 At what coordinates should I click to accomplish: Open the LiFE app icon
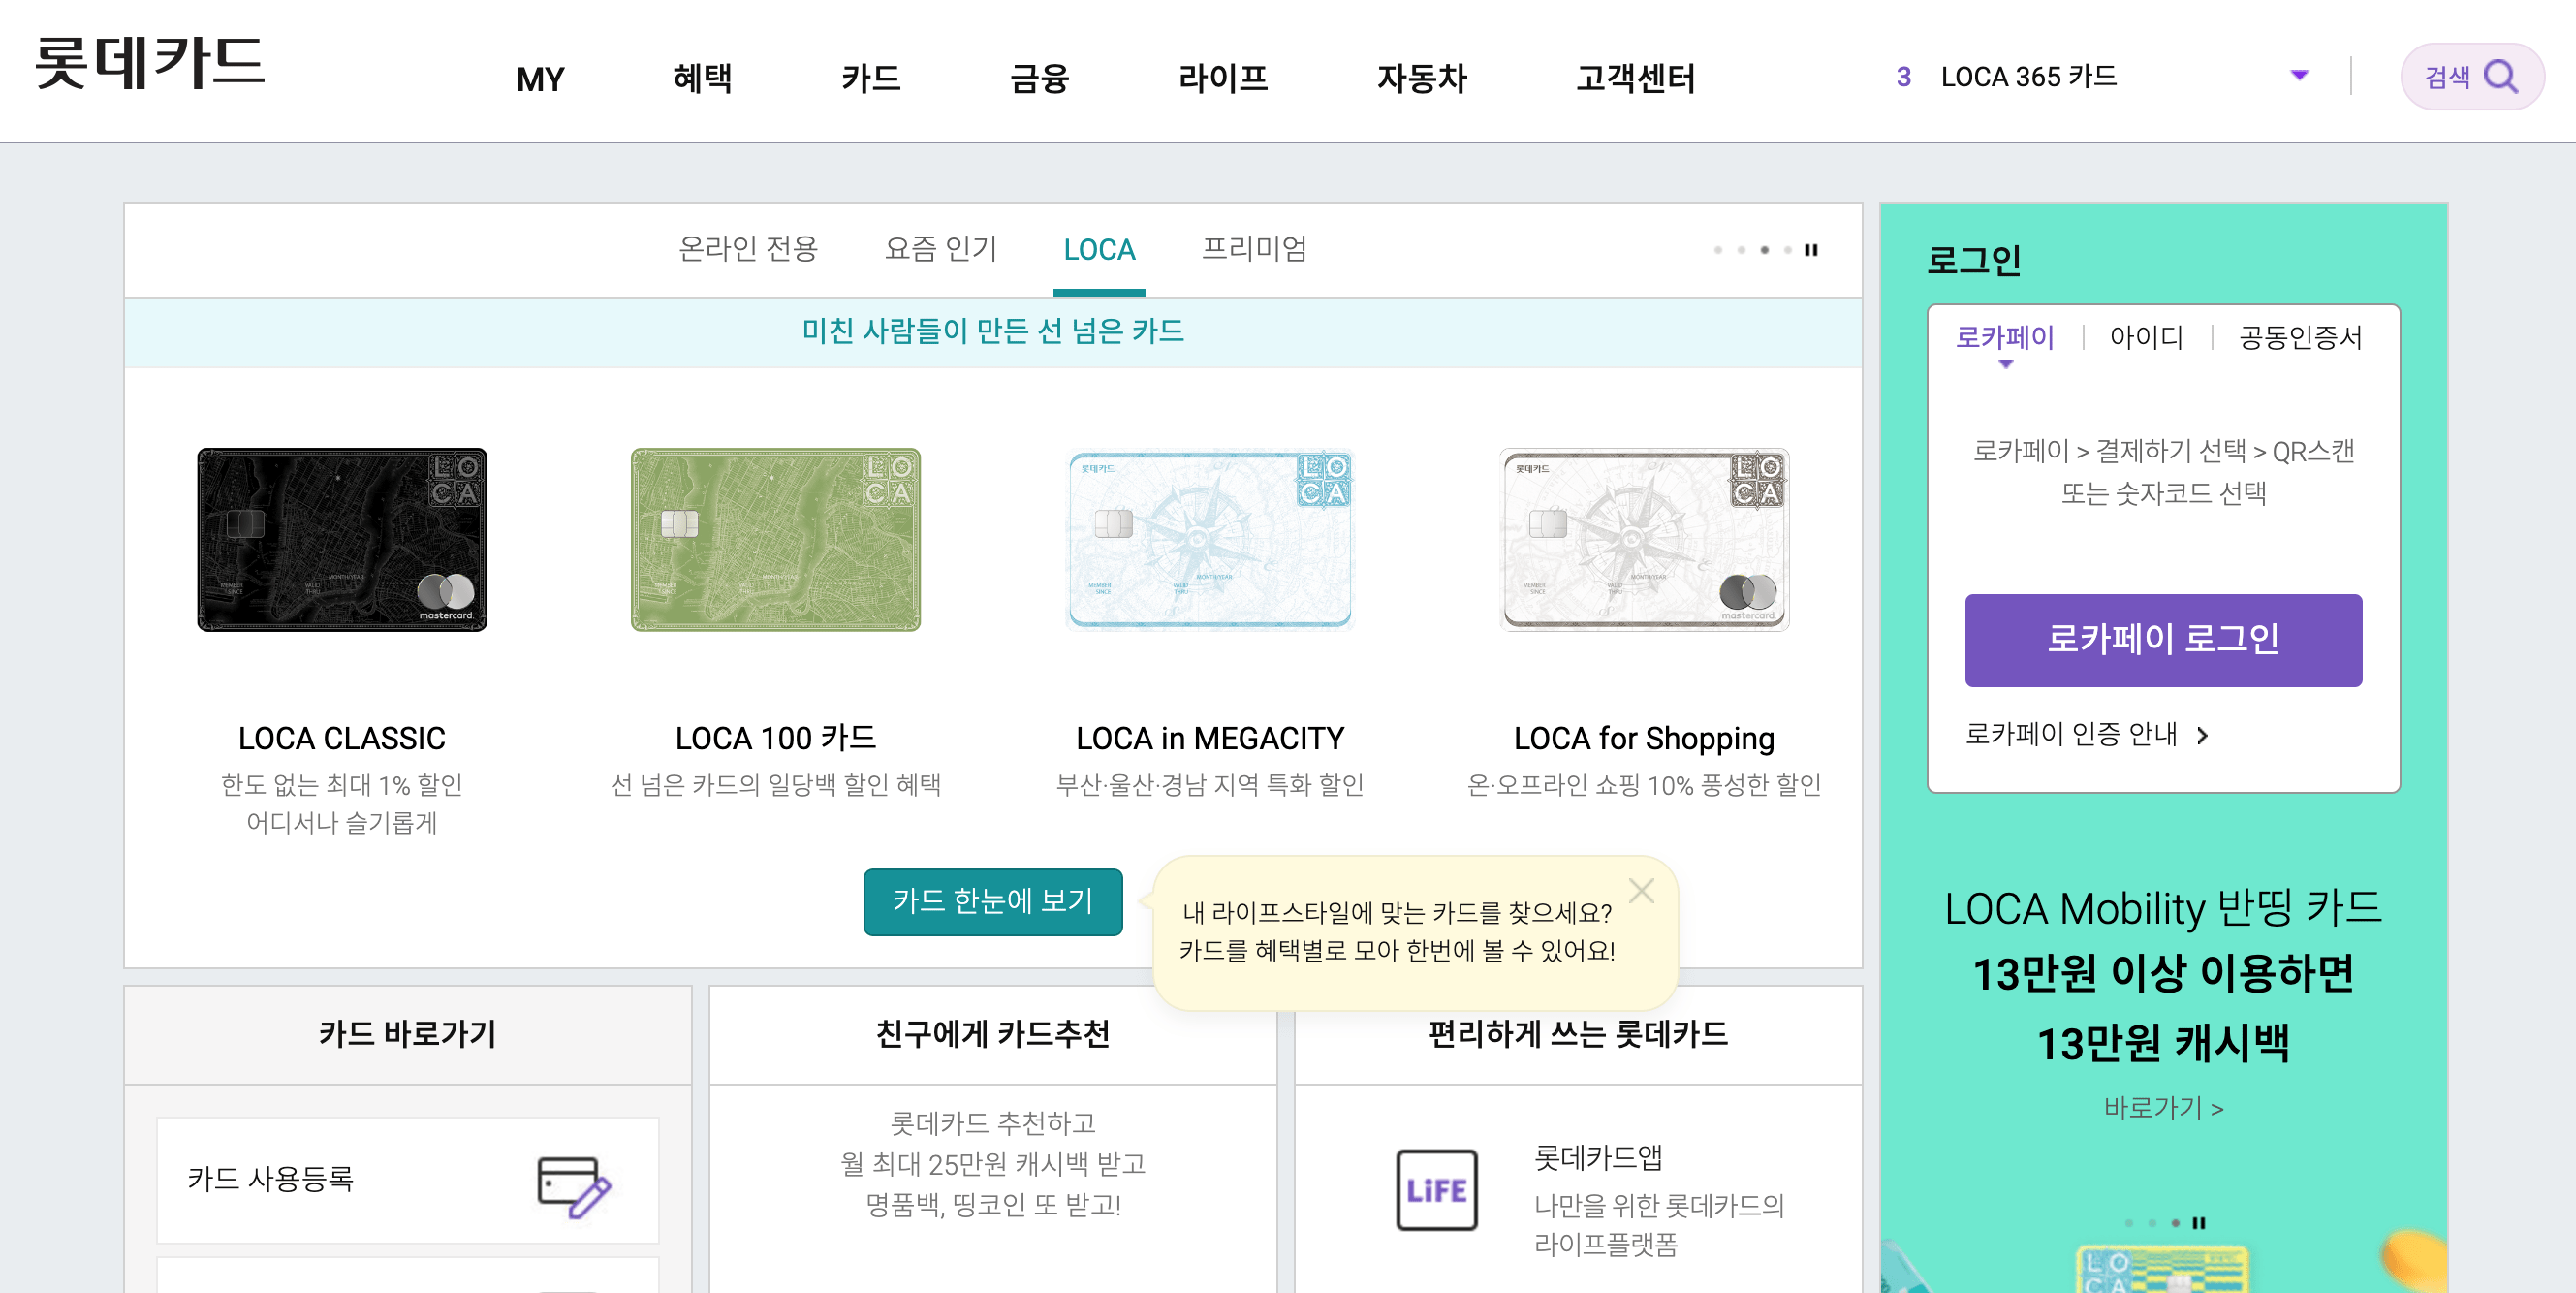pos(1437,1190)
